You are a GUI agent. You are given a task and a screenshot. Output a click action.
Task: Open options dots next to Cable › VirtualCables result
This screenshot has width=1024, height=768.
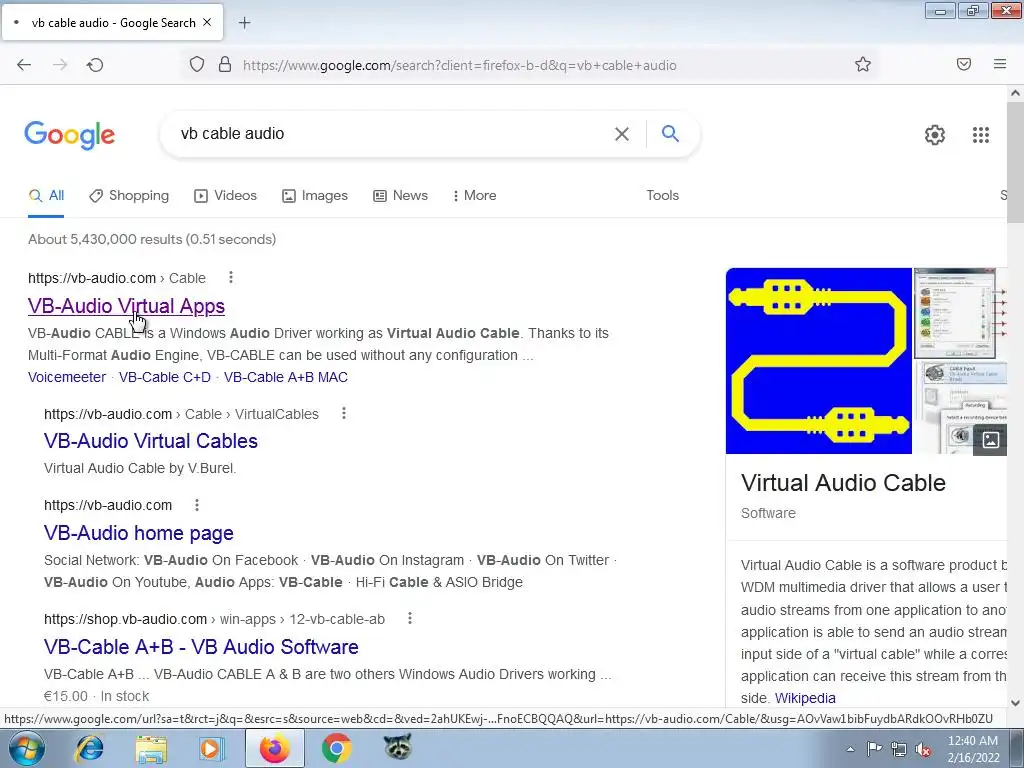(x=344, y=413)
